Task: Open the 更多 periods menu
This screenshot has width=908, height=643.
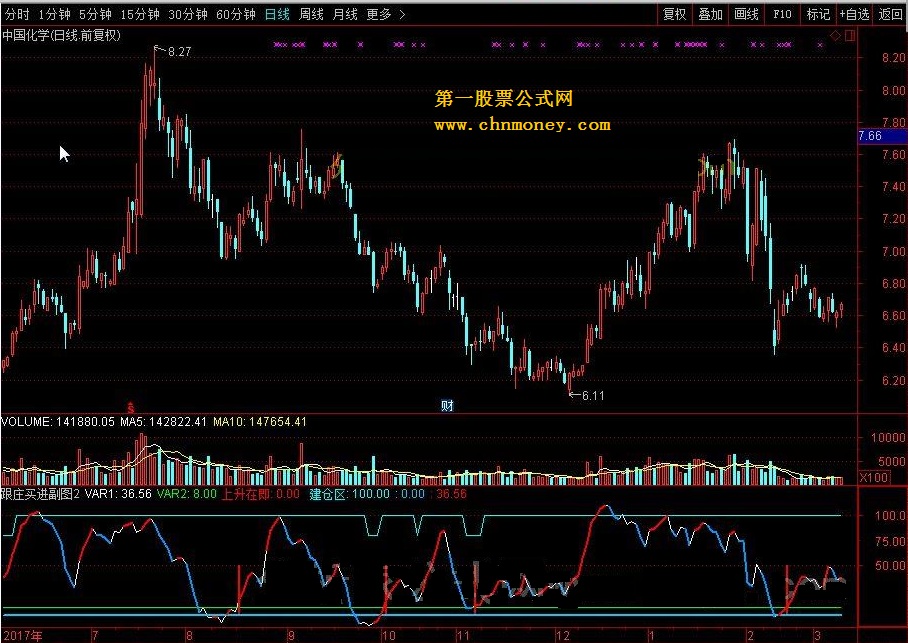Action: pos(379,14)
